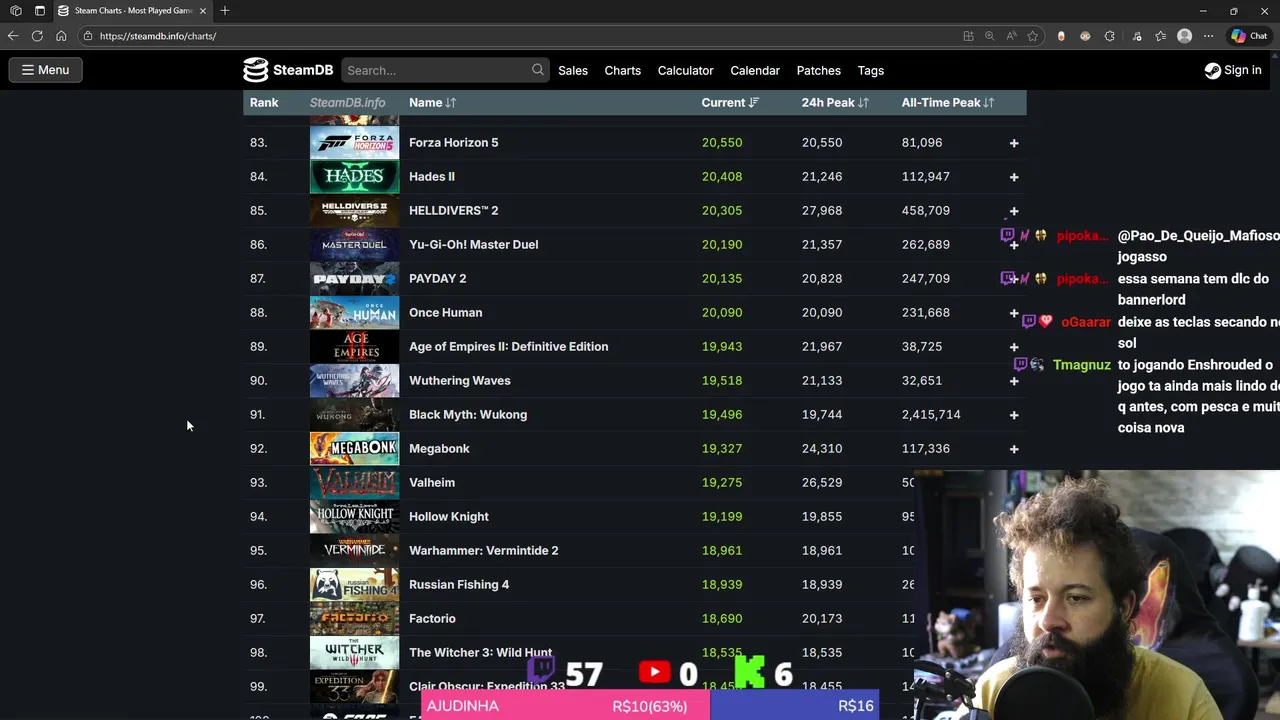1280x720 pixels.
Task: Expand the Once Human row plus
Action: [x=1014, y=313]
